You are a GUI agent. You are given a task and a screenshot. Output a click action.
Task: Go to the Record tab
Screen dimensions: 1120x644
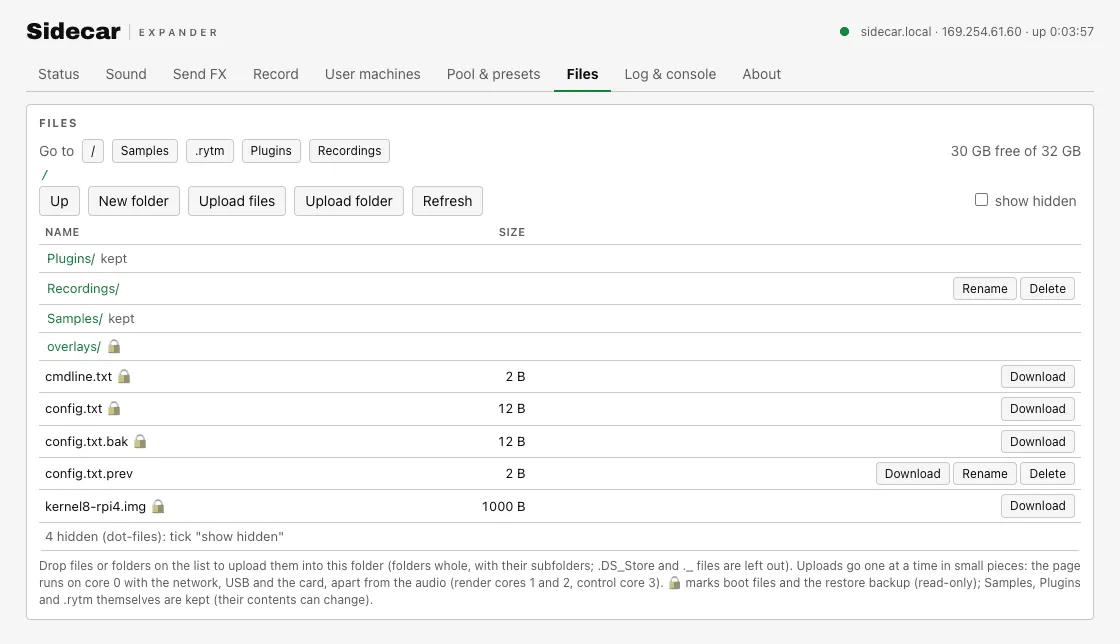coord(276,74)
